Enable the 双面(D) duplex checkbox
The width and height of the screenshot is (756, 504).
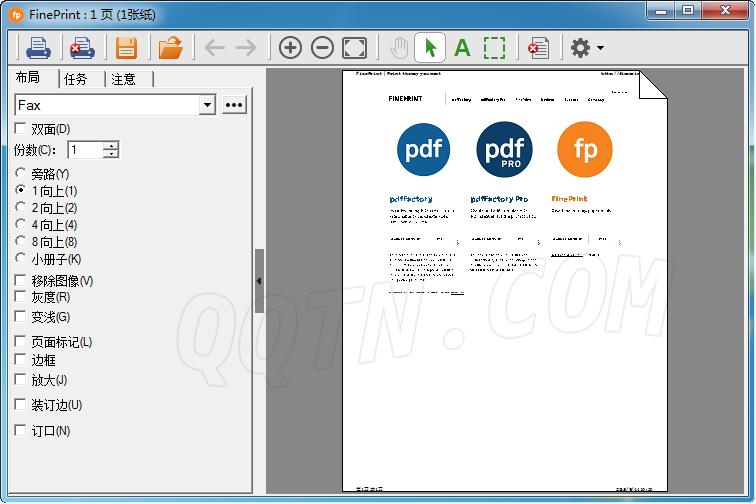tap(21, 129)
